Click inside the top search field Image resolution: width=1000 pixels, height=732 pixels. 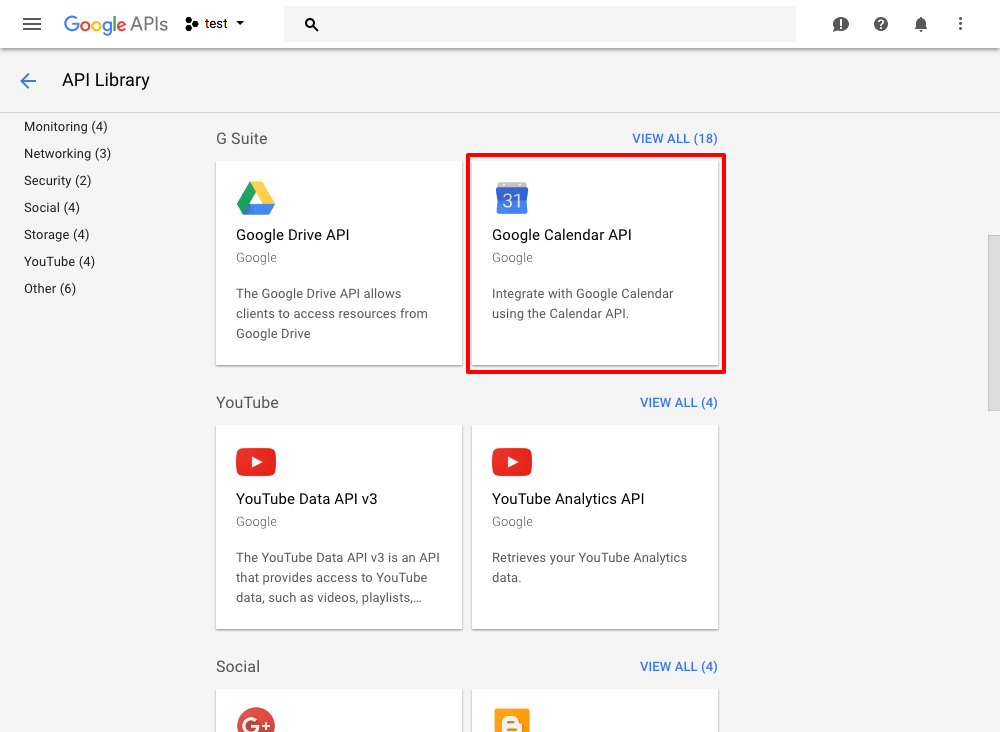coord(550,24)
